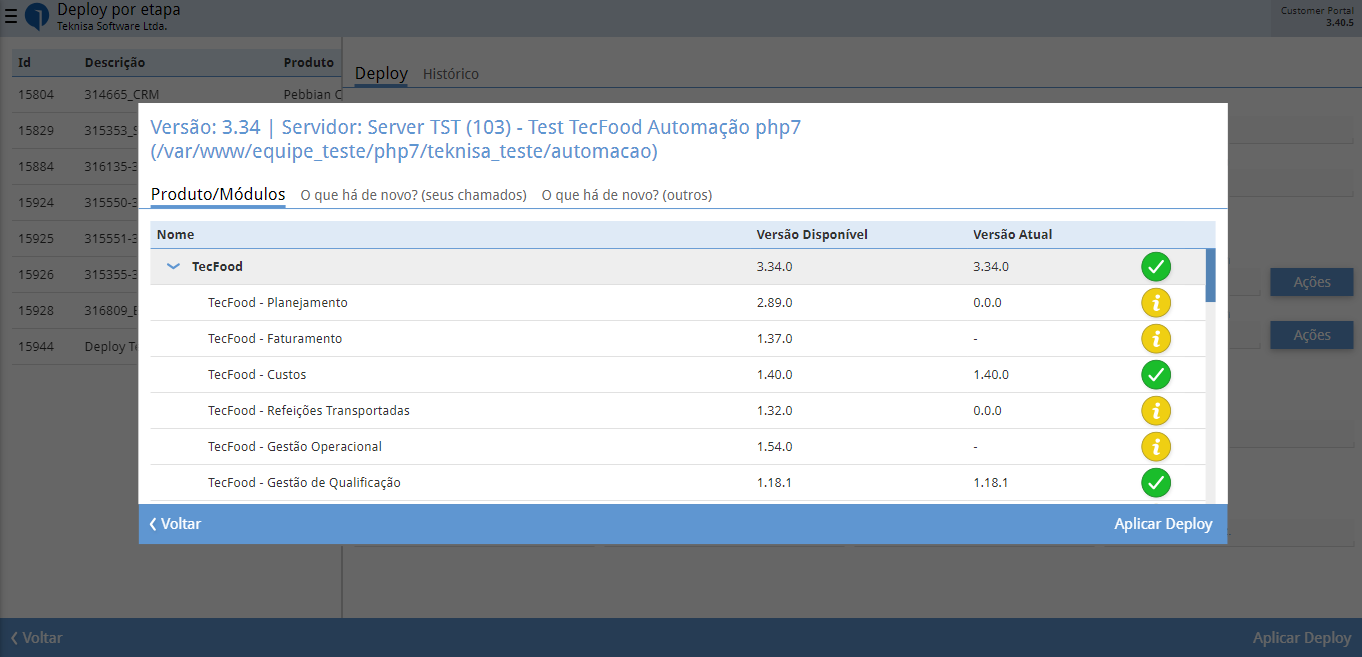Select background list row 15944
1362x657 pixels.
[x=75, y=347]
